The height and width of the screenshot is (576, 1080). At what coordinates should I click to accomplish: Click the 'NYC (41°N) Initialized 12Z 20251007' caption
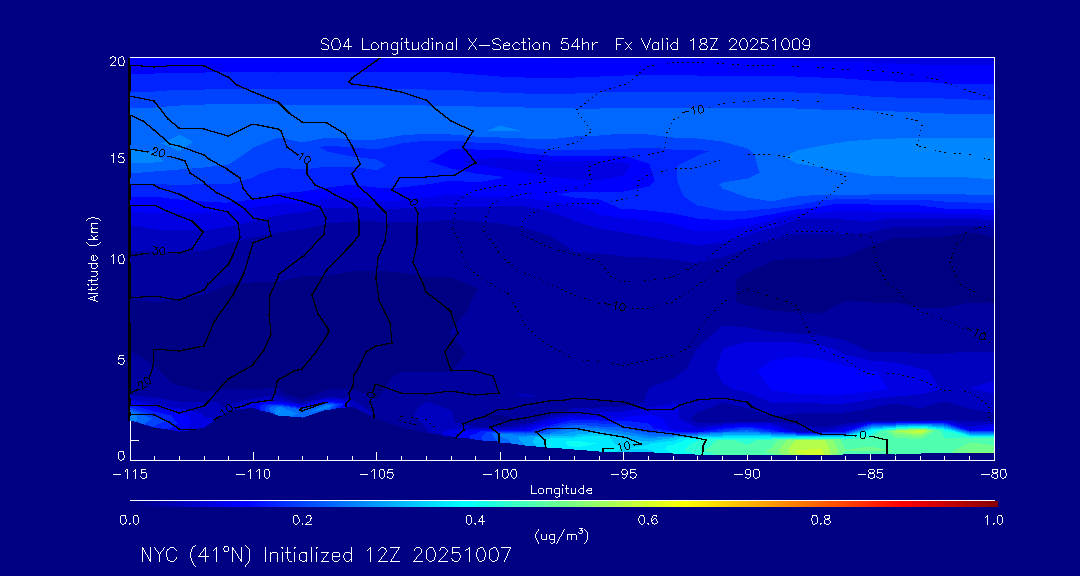326,556
